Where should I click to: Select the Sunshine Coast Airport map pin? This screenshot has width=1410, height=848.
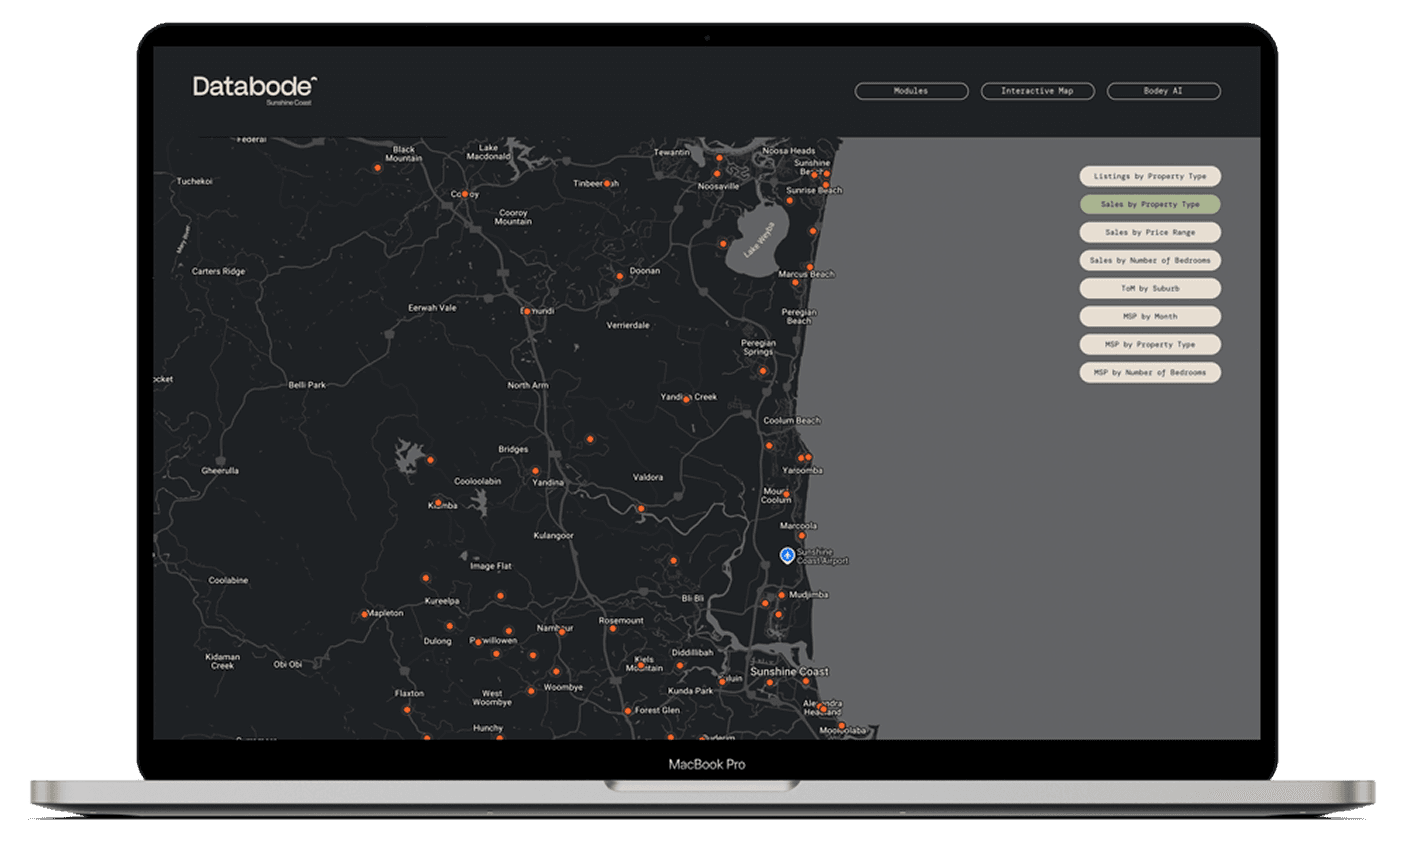[787, 555]
